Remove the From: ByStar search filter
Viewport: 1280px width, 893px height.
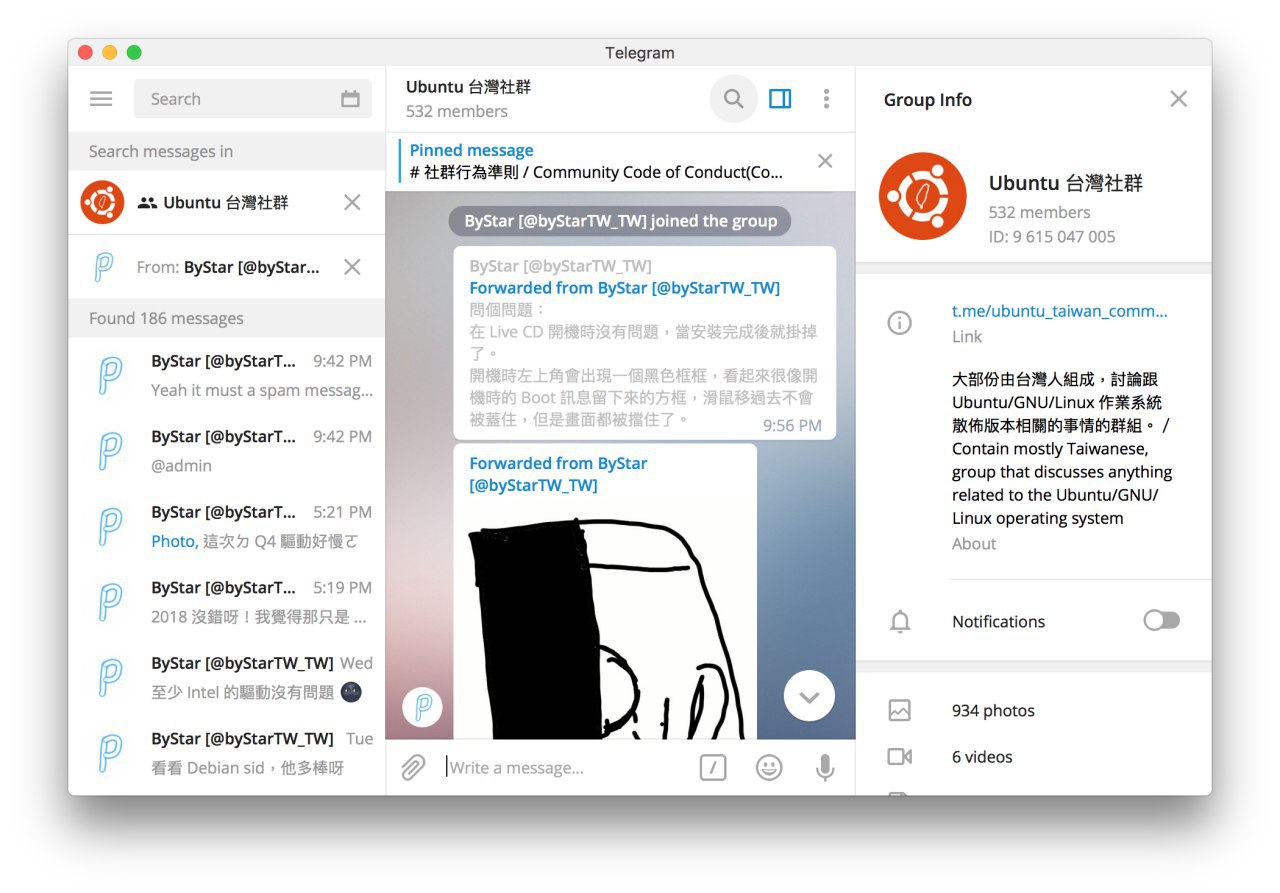pos(352,267)
